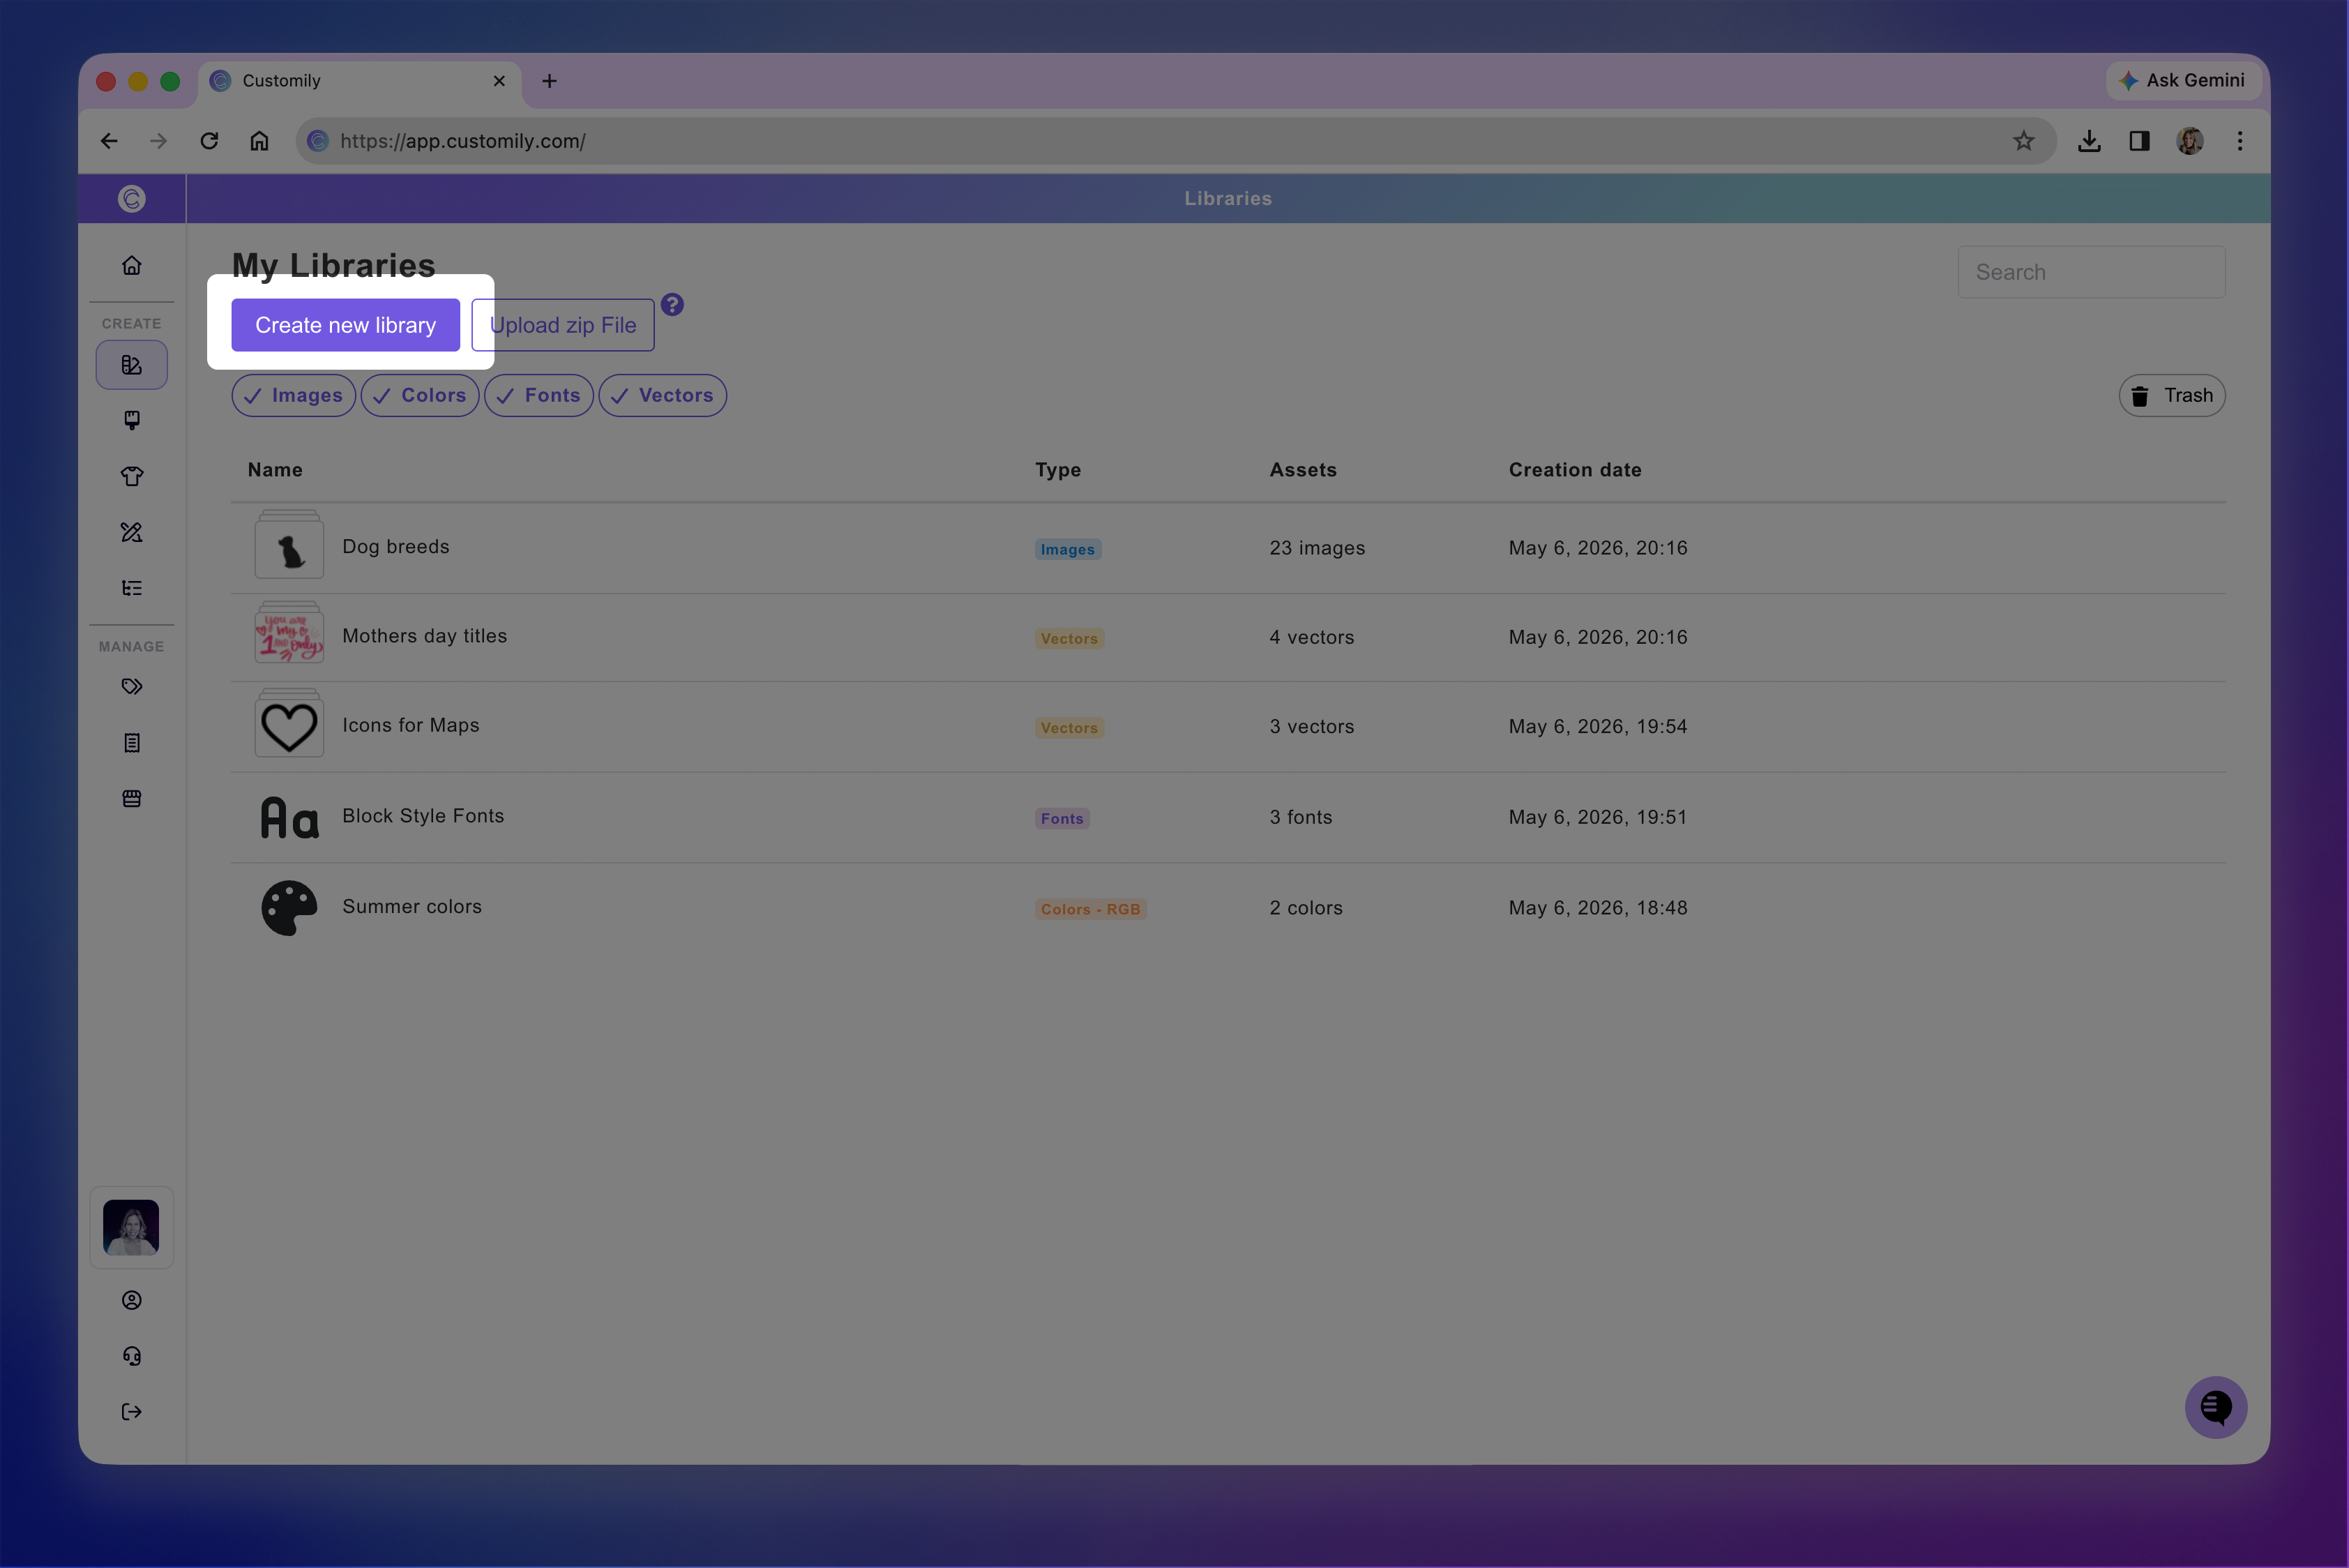The height and width of the screenshot is (1568, 2349).
Task: Click the browser home button
Action: [x=259, y=141]
